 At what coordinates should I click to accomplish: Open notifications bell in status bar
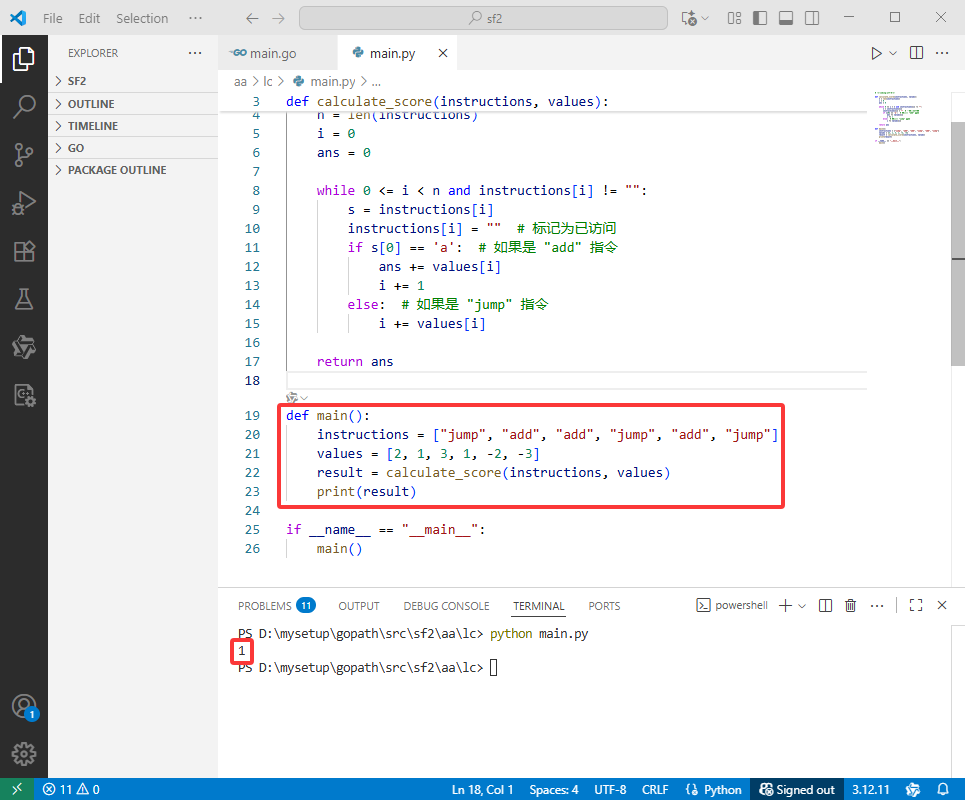943,790
